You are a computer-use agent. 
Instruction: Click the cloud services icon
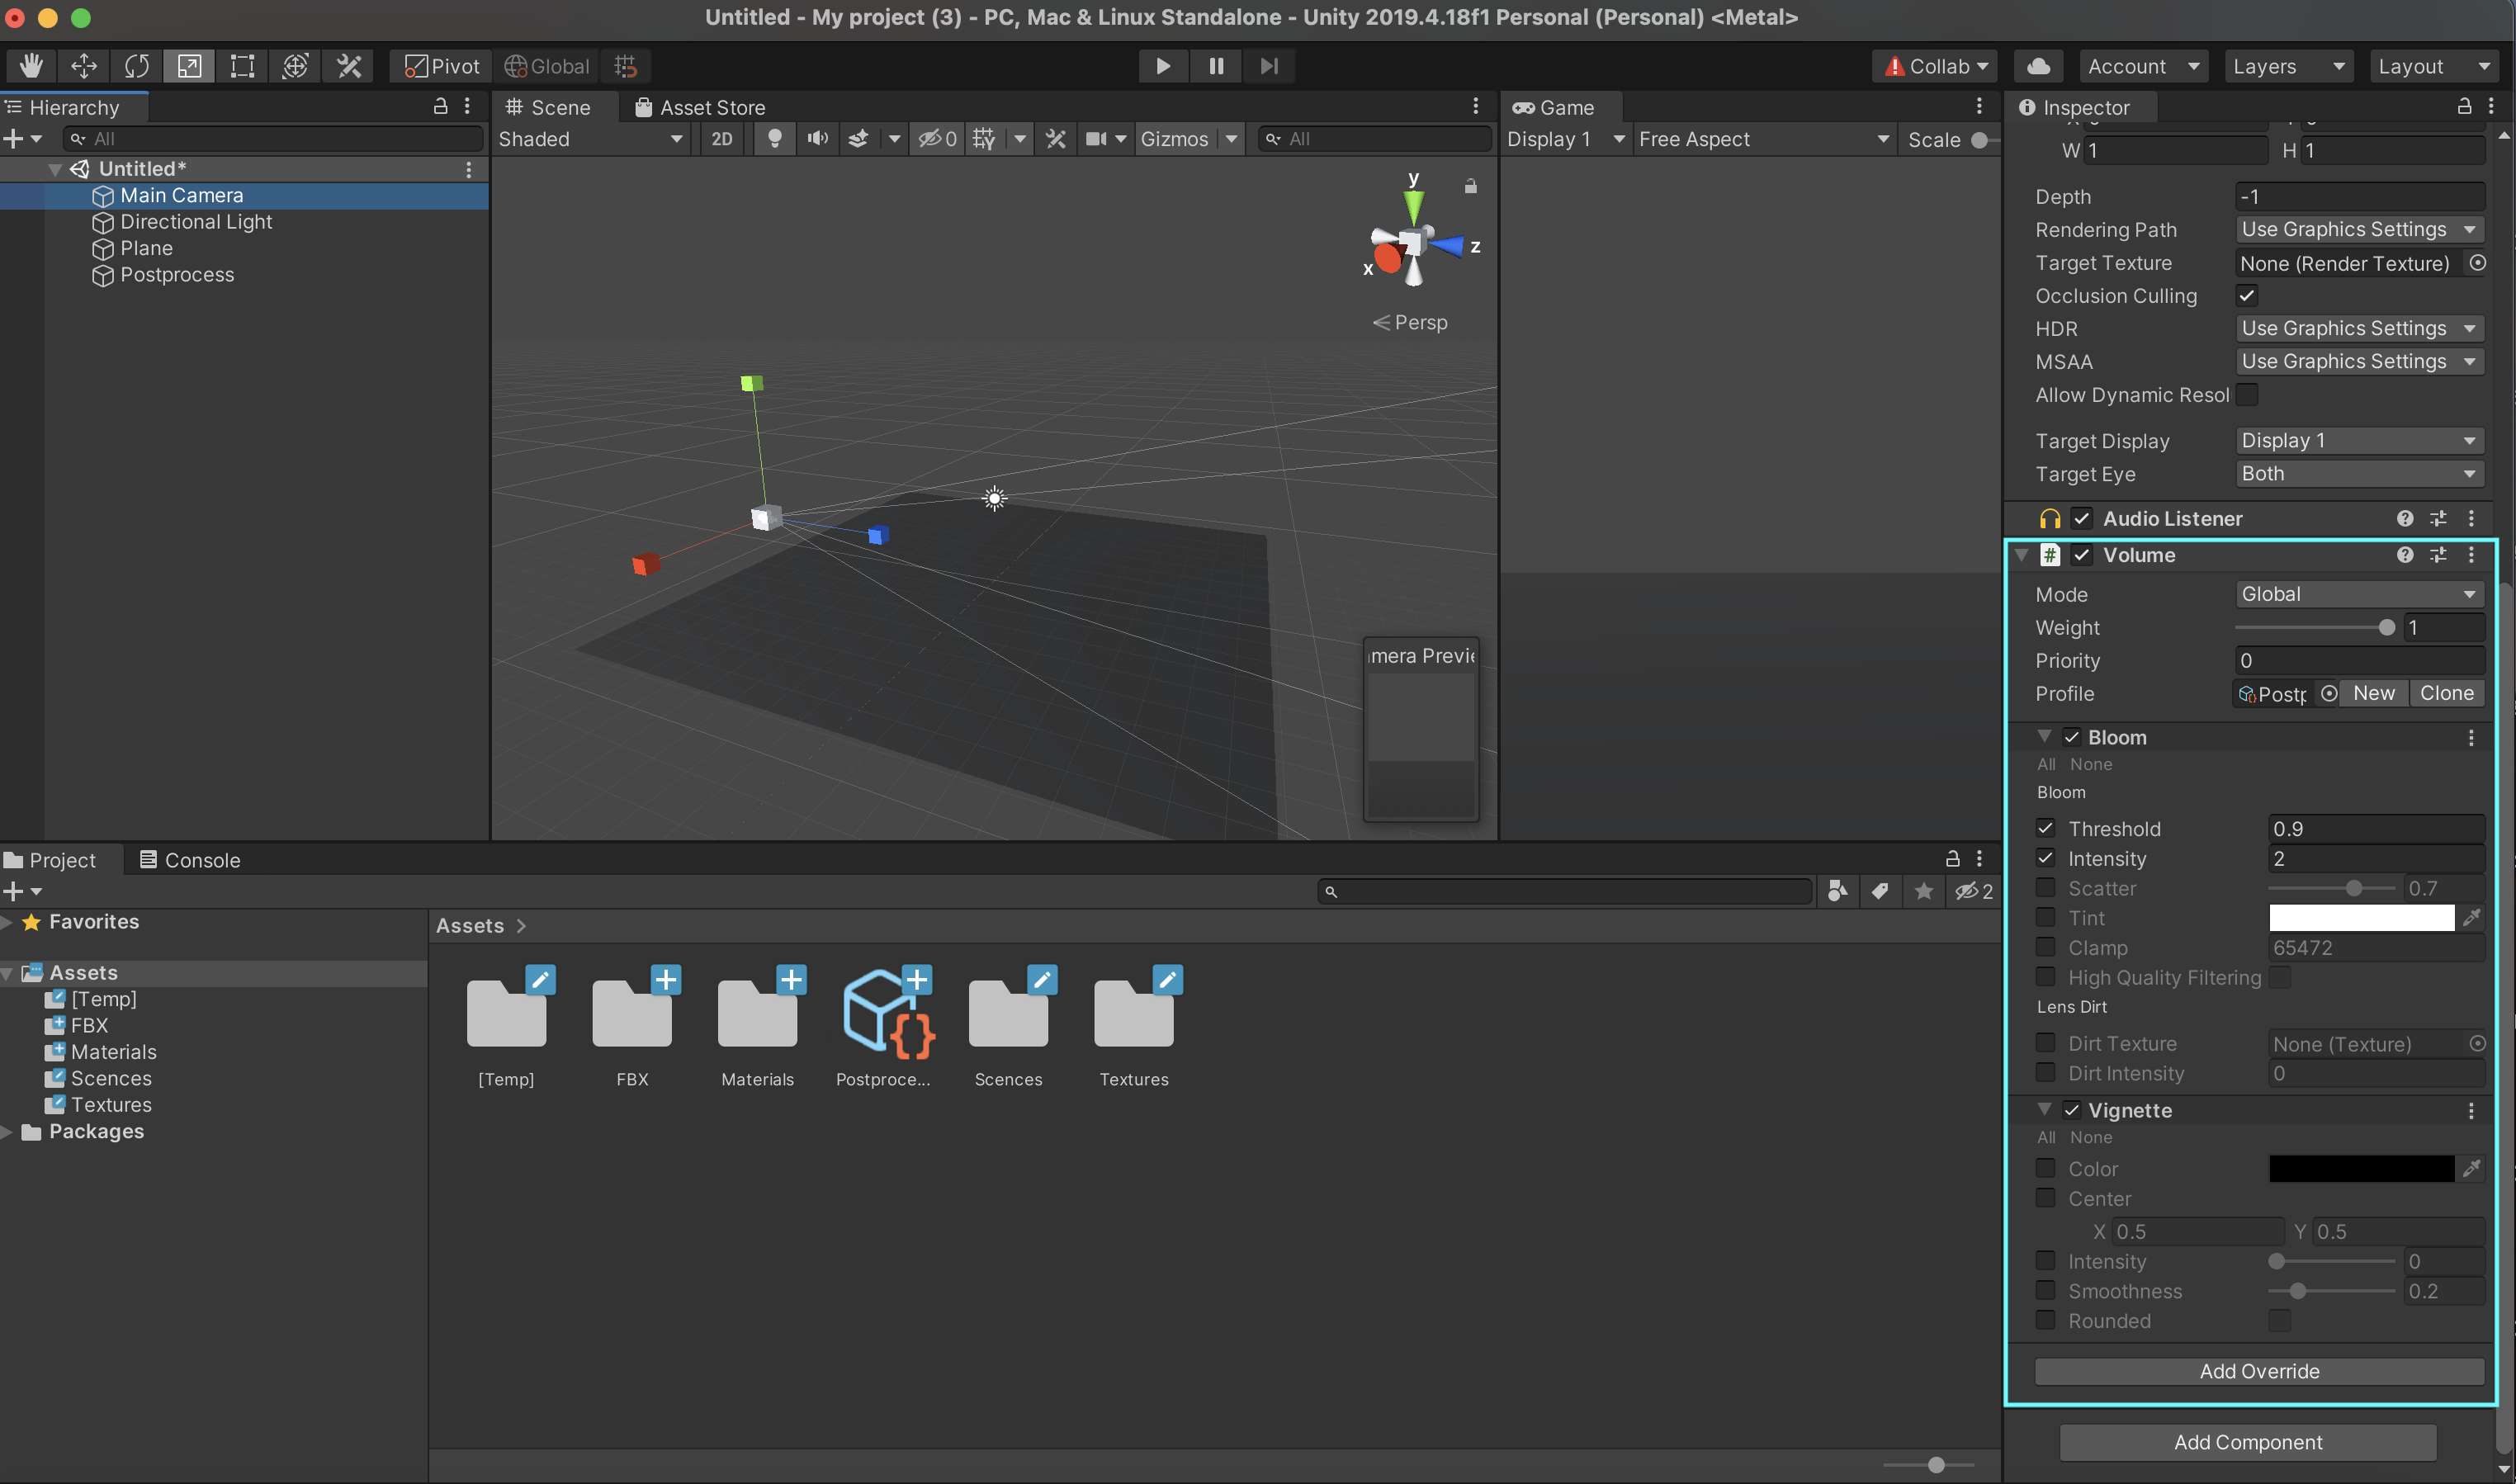(2039, 66)
